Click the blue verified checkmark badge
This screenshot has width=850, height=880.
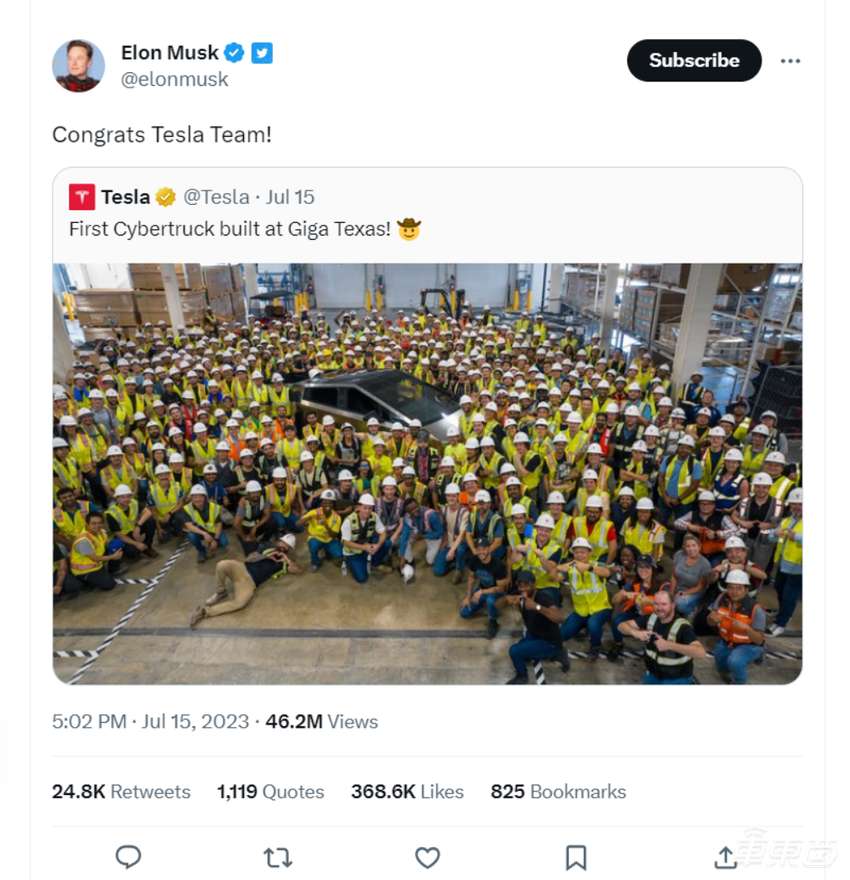235,53
